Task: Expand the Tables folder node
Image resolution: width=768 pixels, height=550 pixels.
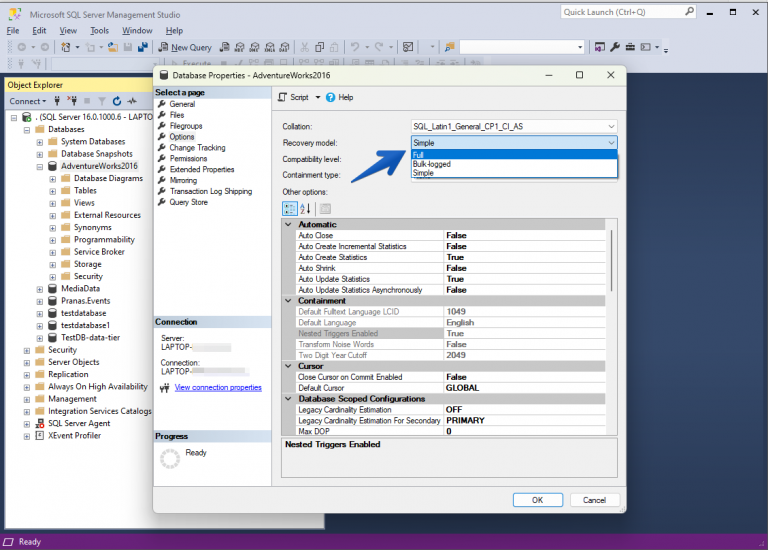Action: (52, 191)
